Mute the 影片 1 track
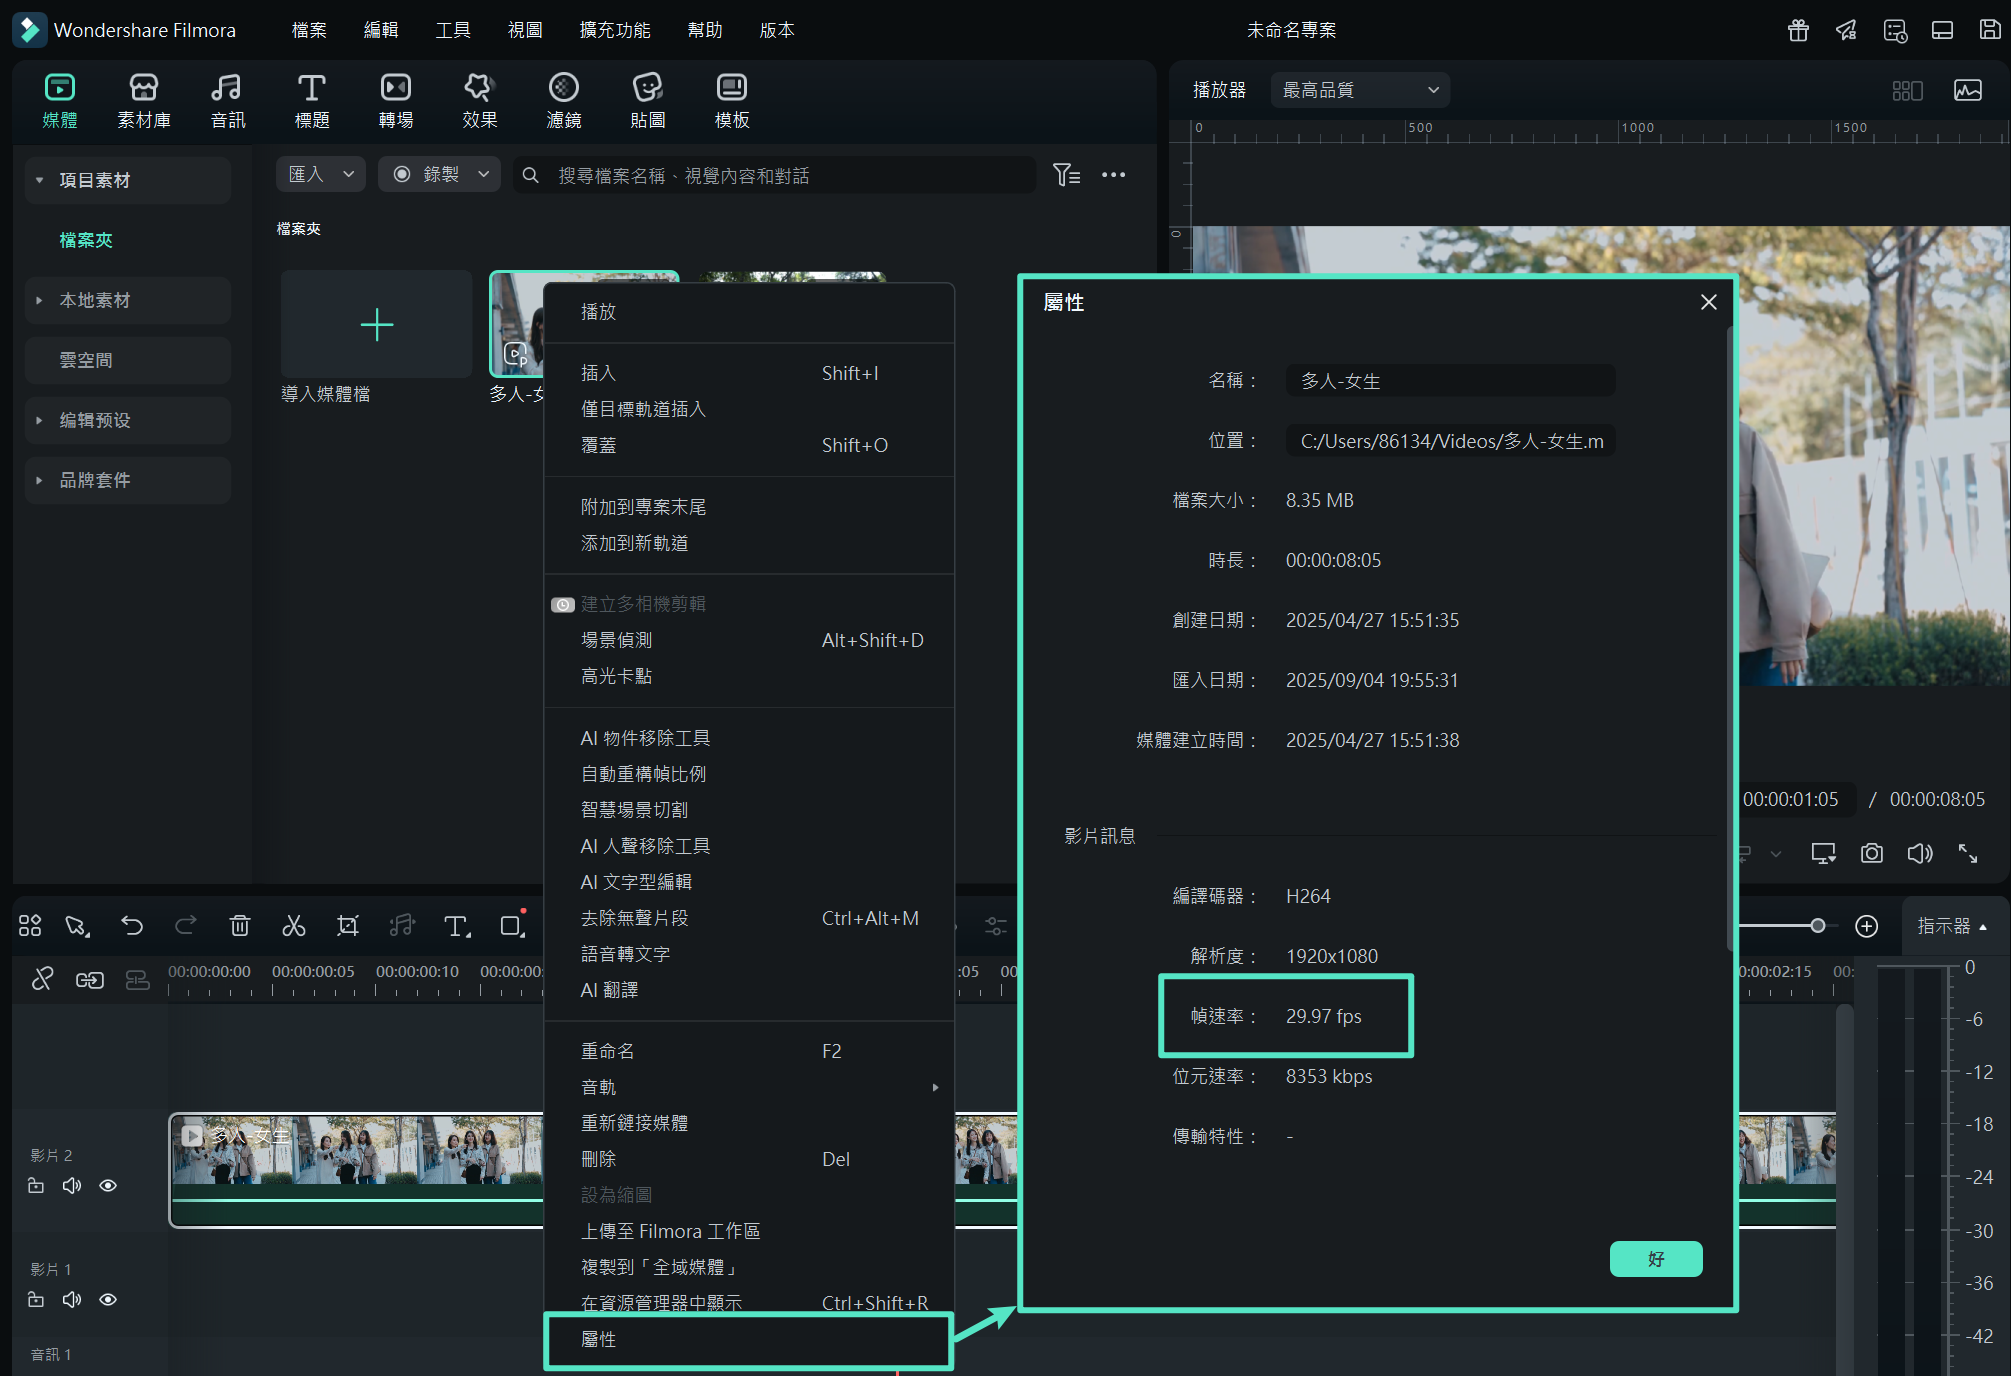Image resolution: width=2011 pixels, height=1376 pixels. (71, 1299)
